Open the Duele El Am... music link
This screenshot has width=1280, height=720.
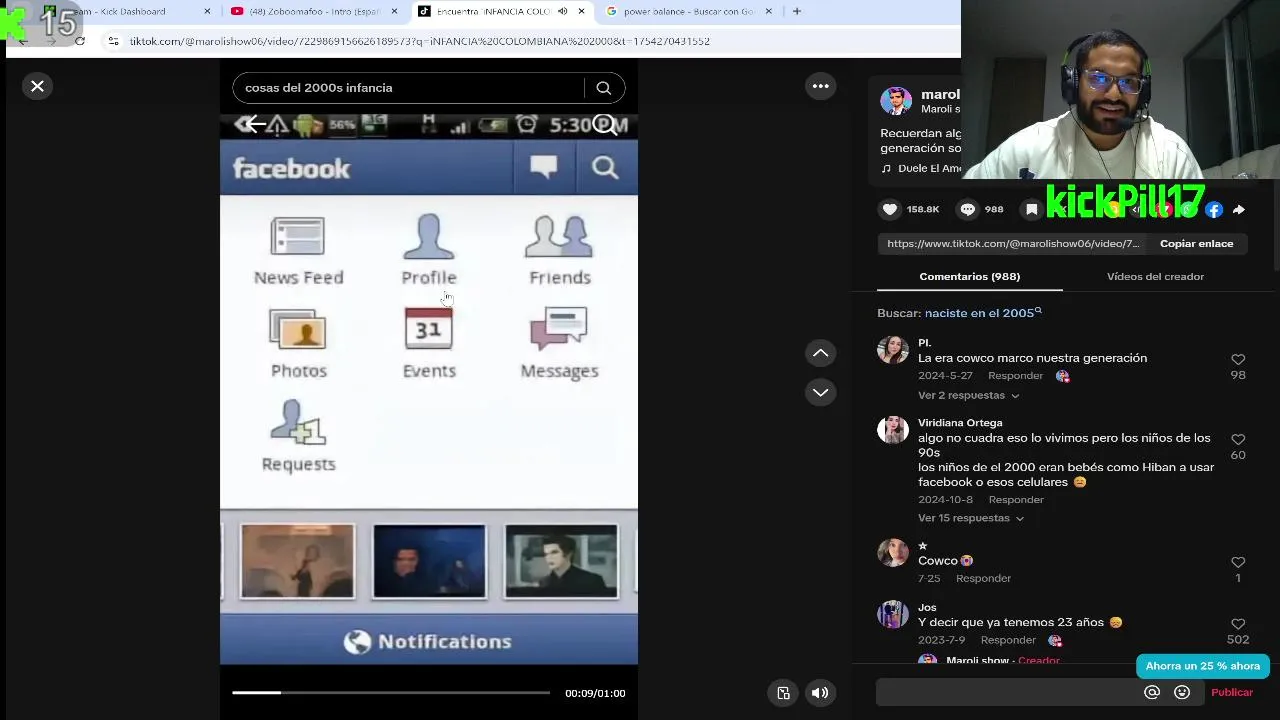(x=921, y=168)
